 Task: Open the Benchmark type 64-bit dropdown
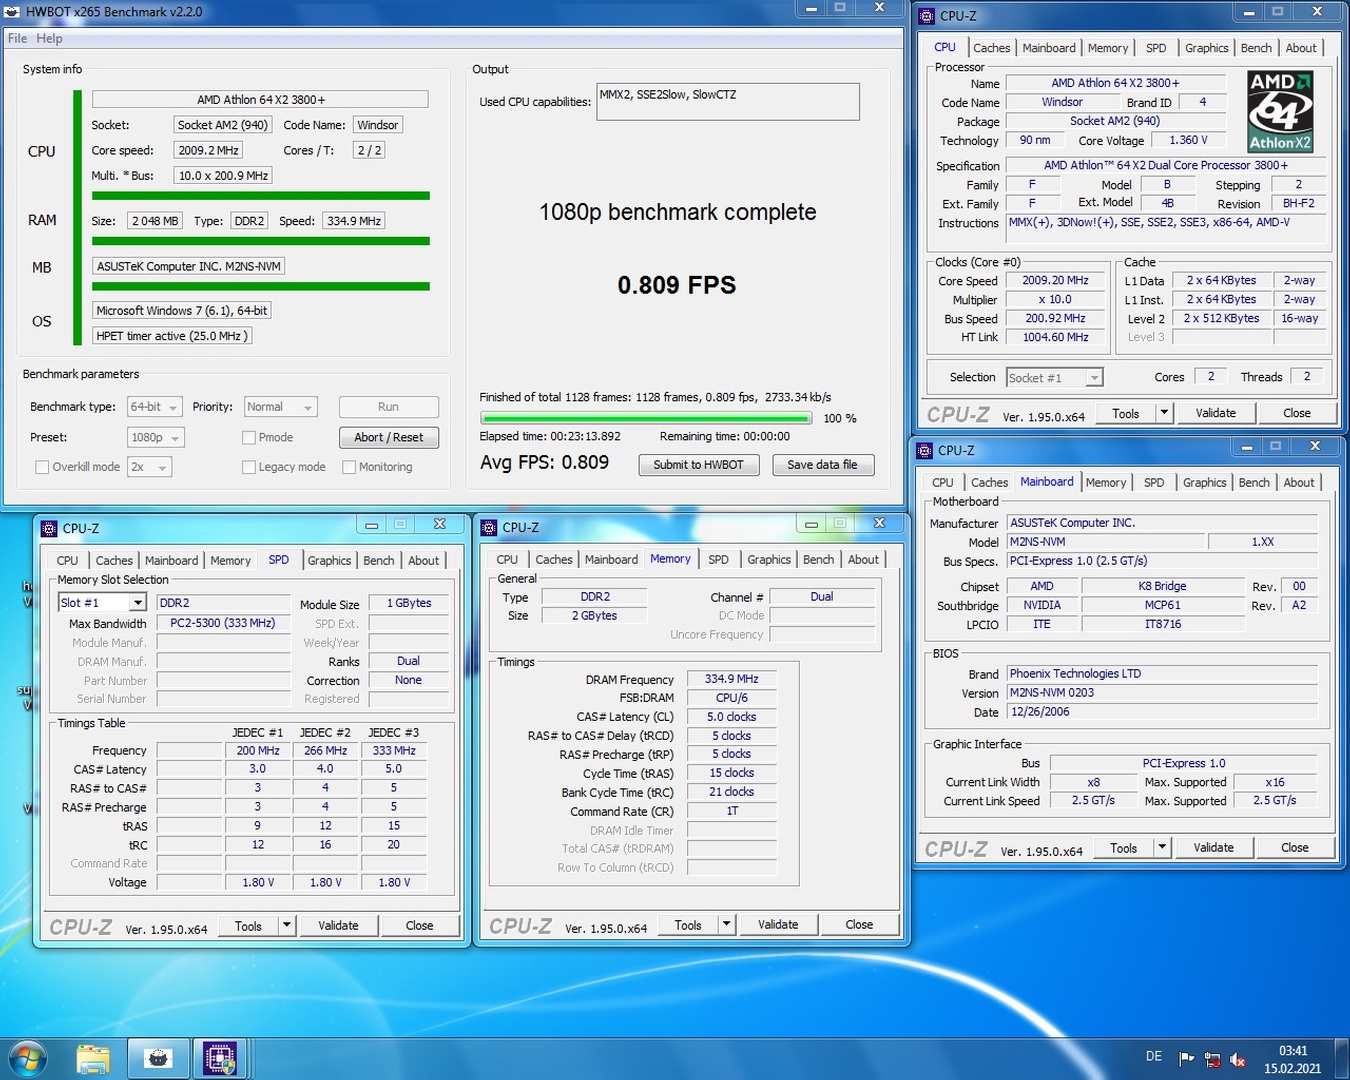click(x=155, y=407)
